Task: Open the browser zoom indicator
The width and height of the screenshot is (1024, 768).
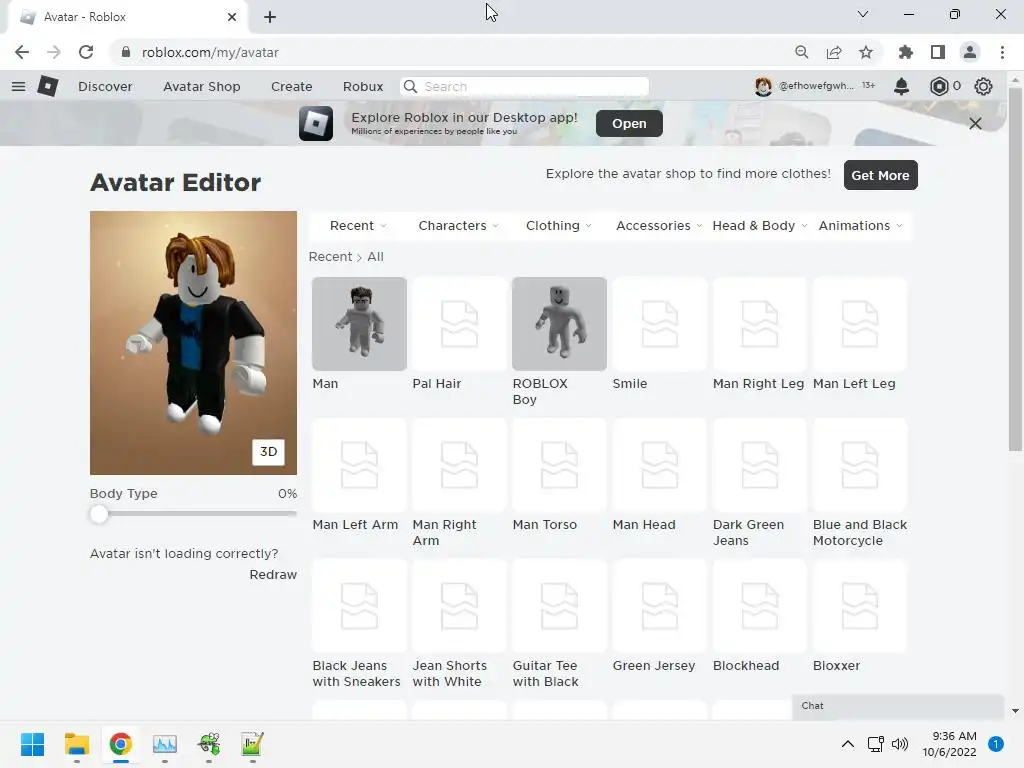Action: click(x=801, y=52)
